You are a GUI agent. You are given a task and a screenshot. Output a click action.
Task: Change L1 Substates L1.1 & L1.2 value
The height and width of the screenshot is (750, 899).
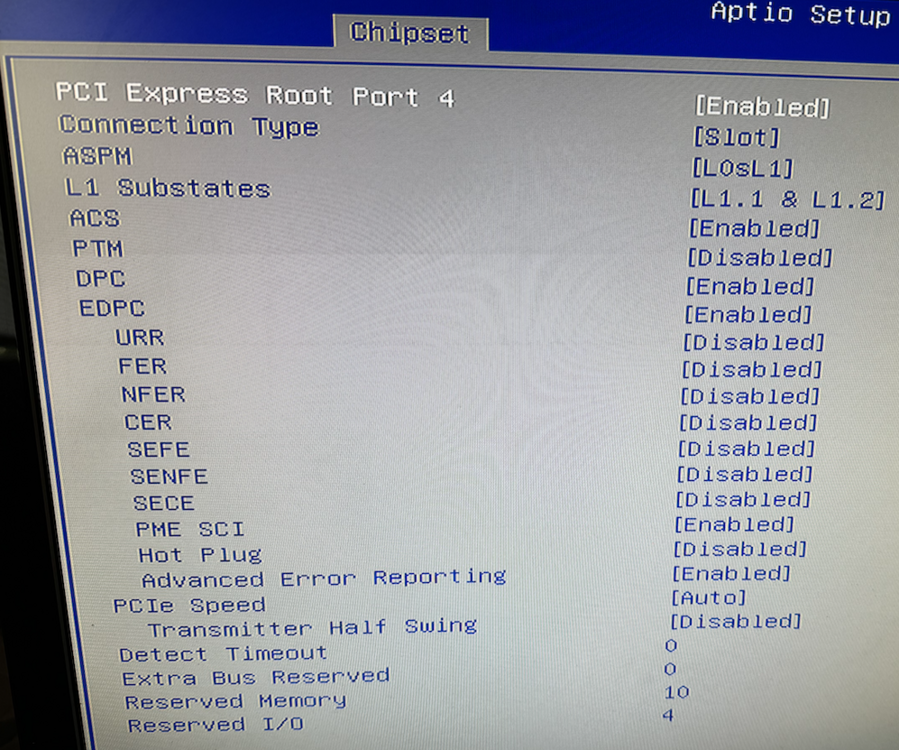pos(788,200)
